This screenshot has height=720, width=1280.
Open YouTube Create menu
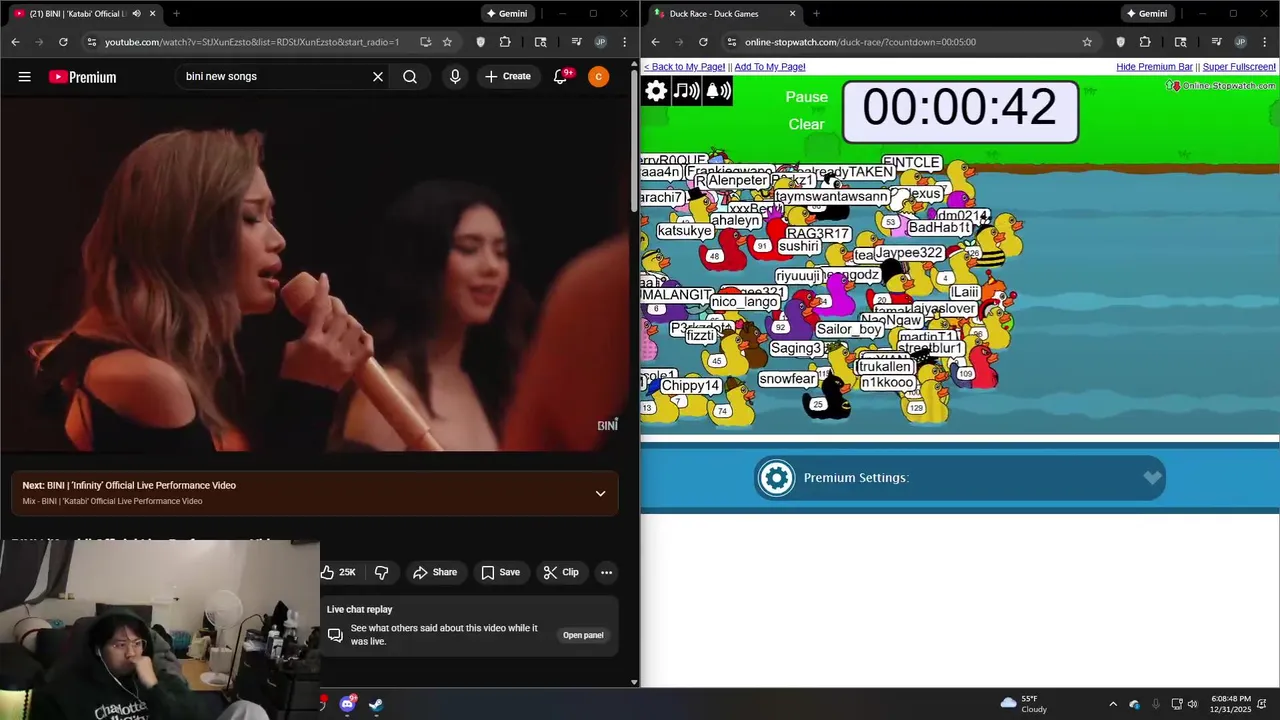(x=508, y=77)
